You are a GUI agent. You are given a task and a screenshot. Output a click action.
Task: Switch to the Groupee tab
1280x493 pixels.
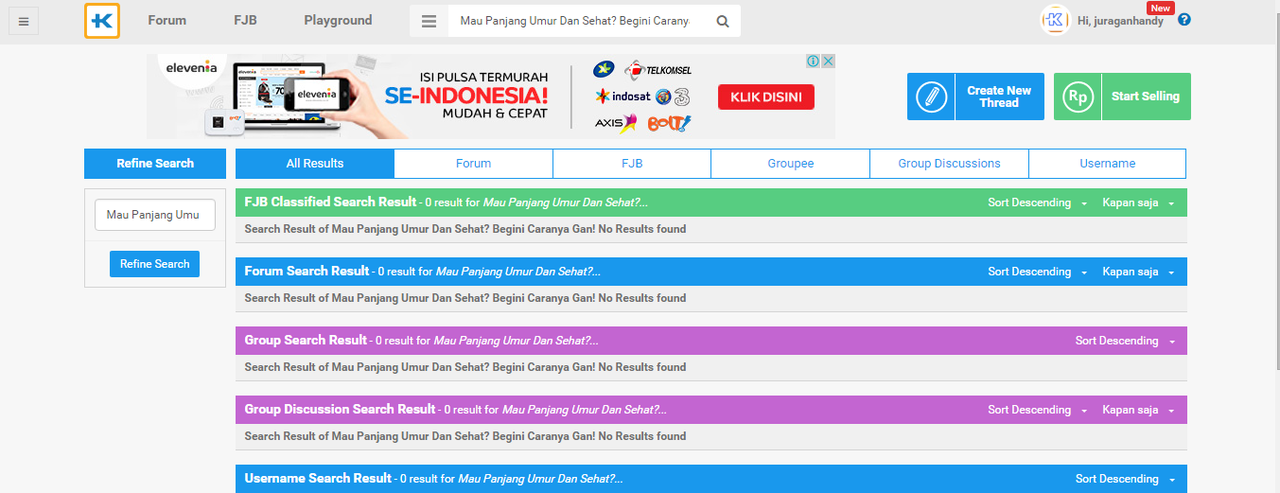790,164
